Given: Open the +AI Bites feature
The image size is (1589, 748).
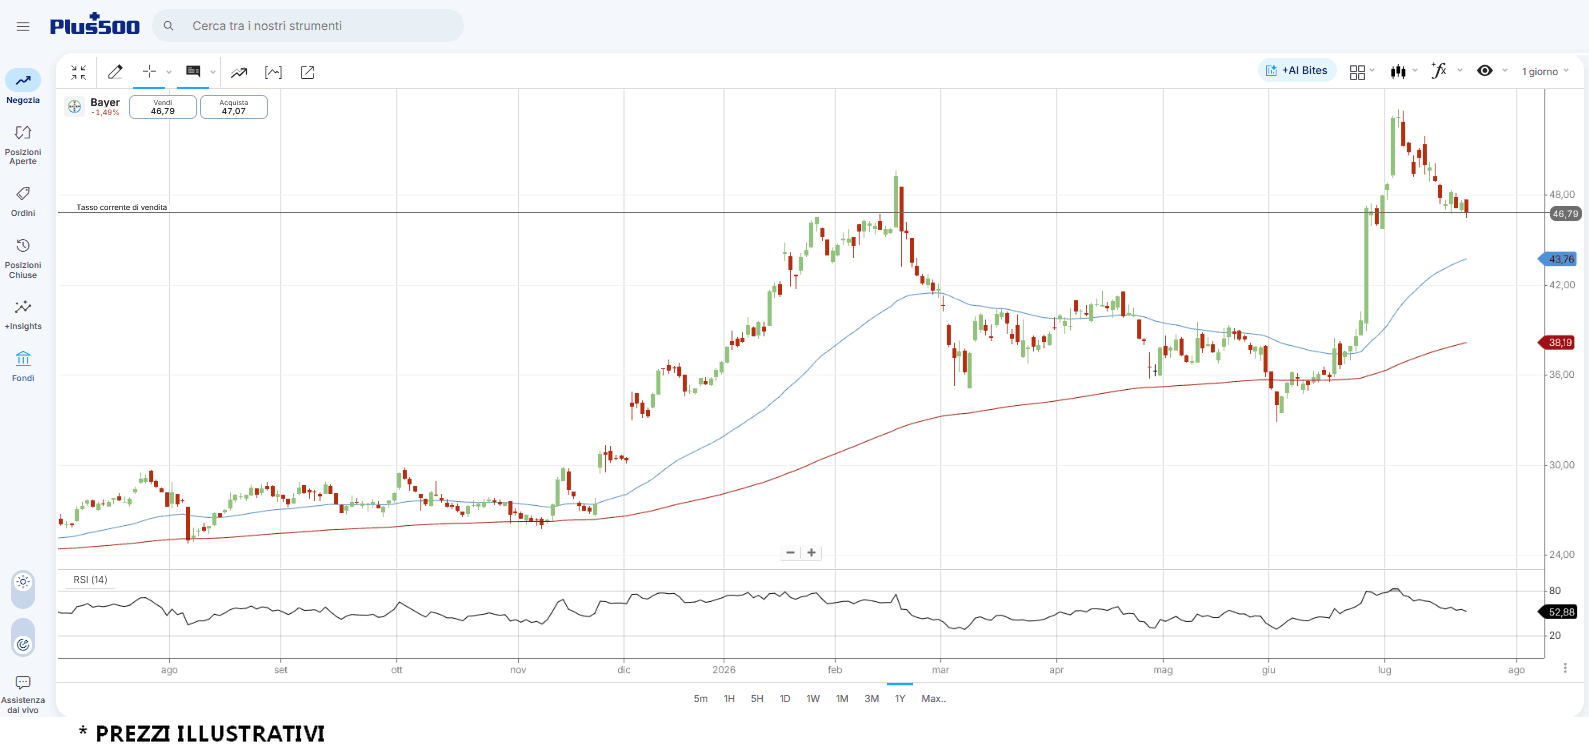Looking at the screenshot, I should (x=1297, y=71).
